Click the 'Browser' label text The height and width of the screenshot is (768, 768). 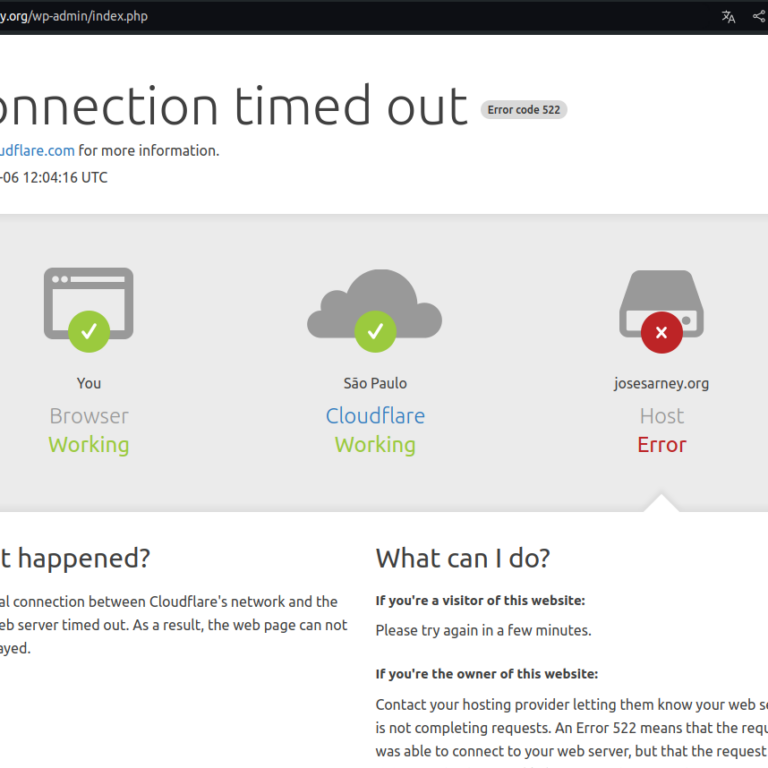tap(89, 416)
